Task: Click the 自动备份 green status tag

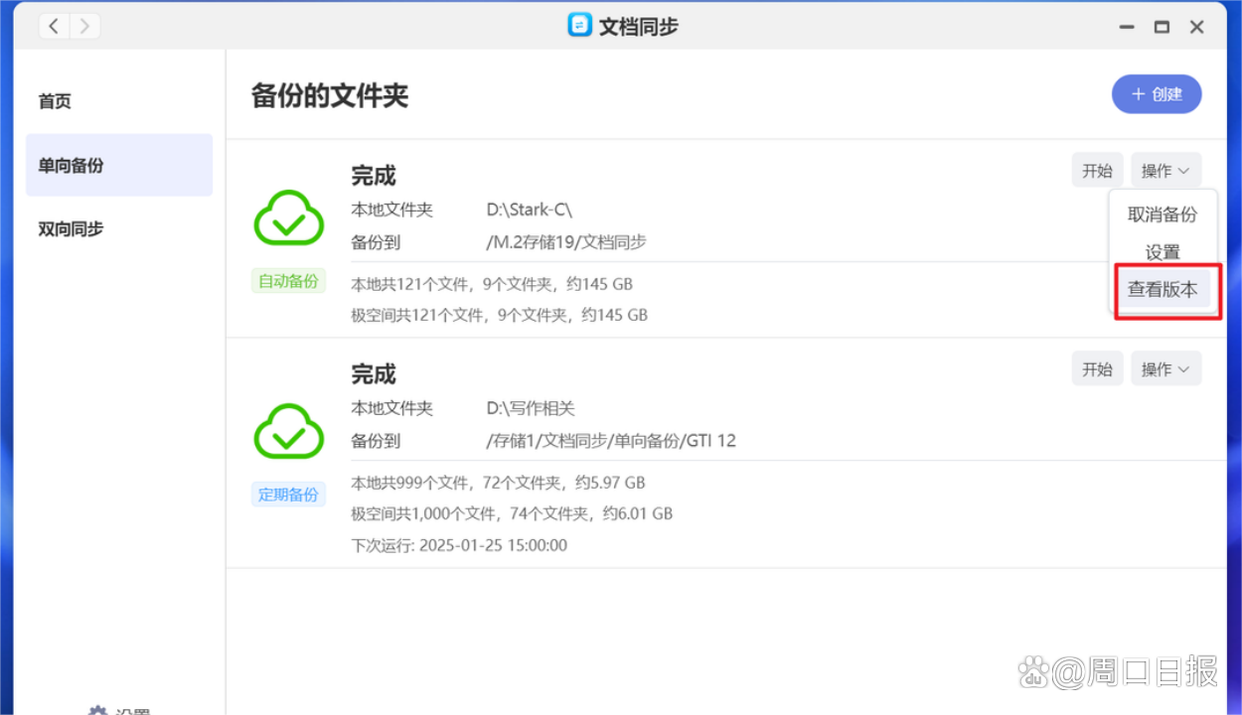Action: coord(288,281)
